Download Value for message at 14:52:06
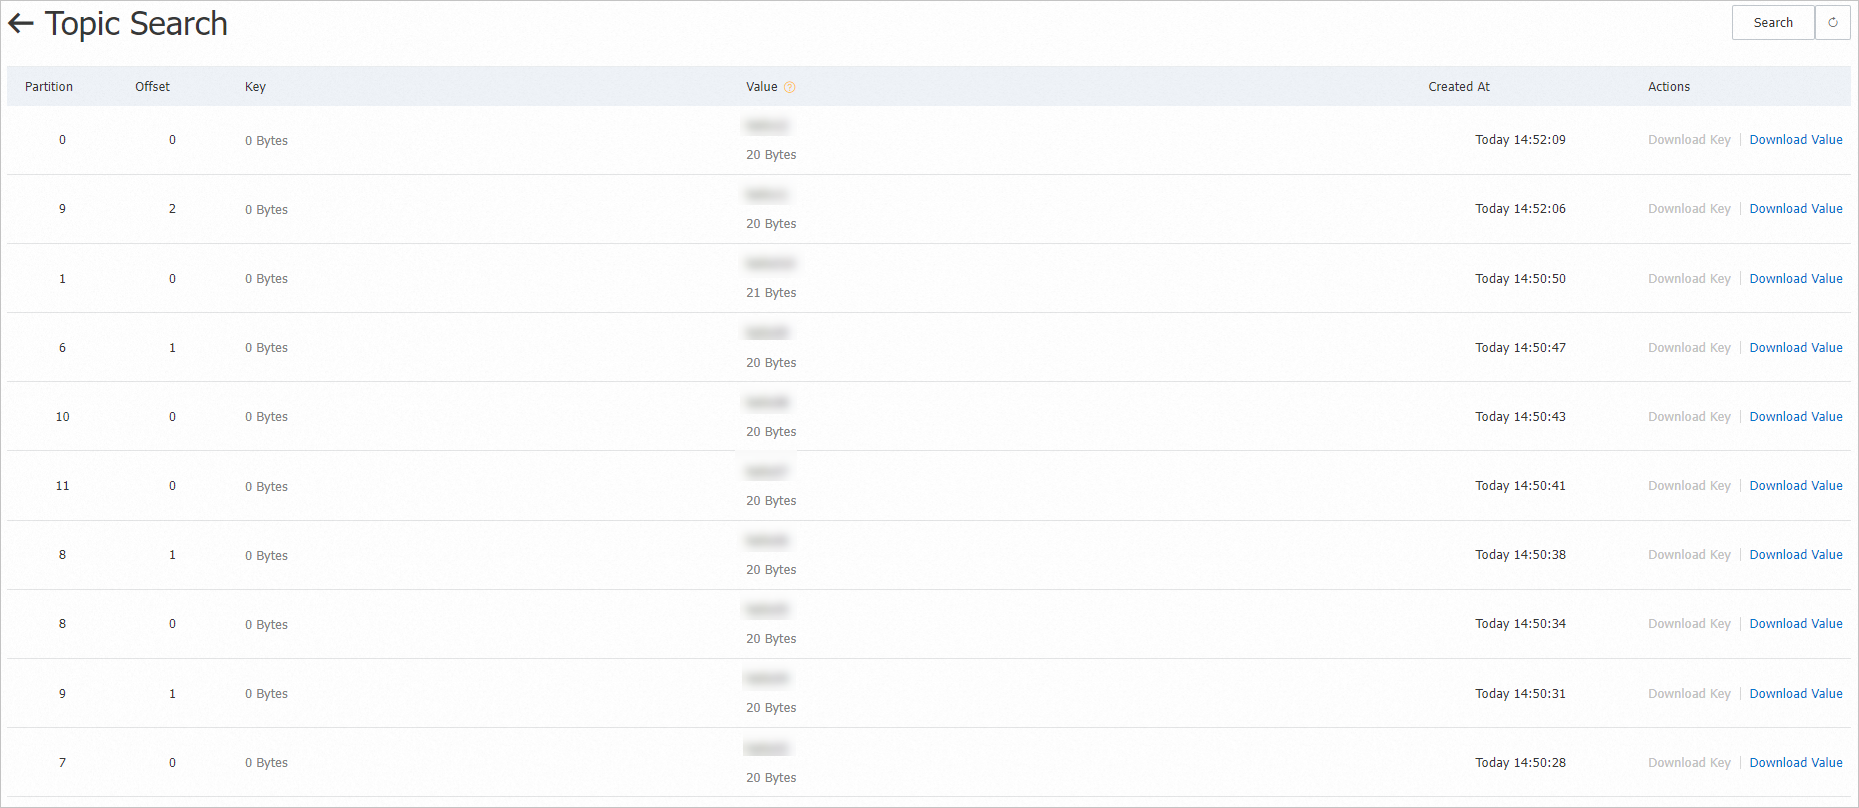Image resolution: width=1859 pixels, height=808 pixels. click(x=1796, y=209)
